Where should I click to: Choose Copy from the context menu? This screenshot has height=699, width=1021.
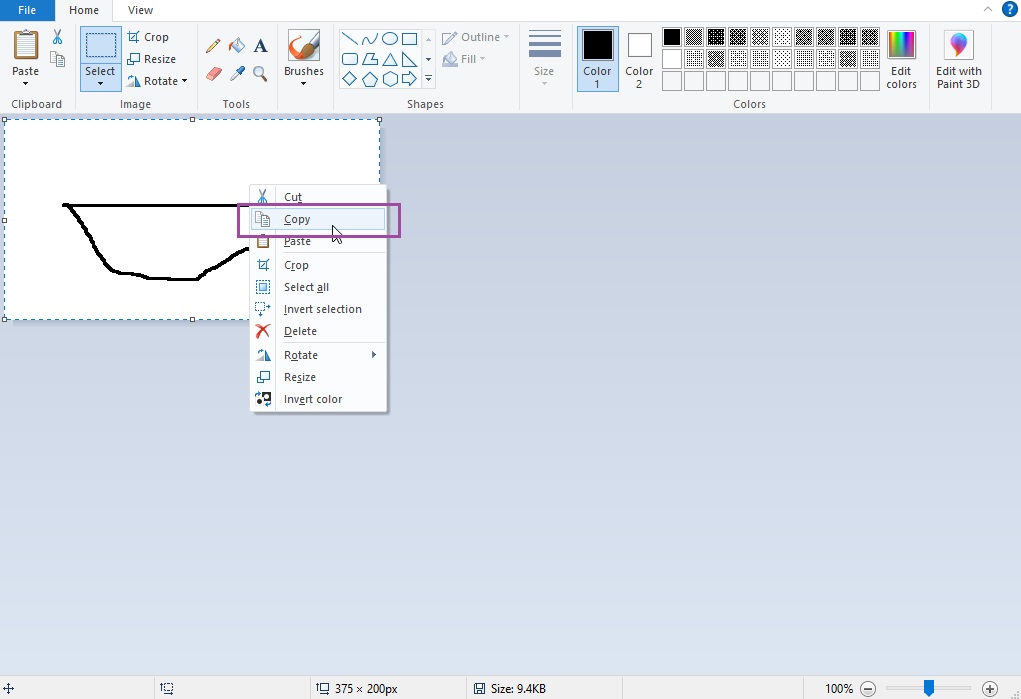tap(297, 219)
